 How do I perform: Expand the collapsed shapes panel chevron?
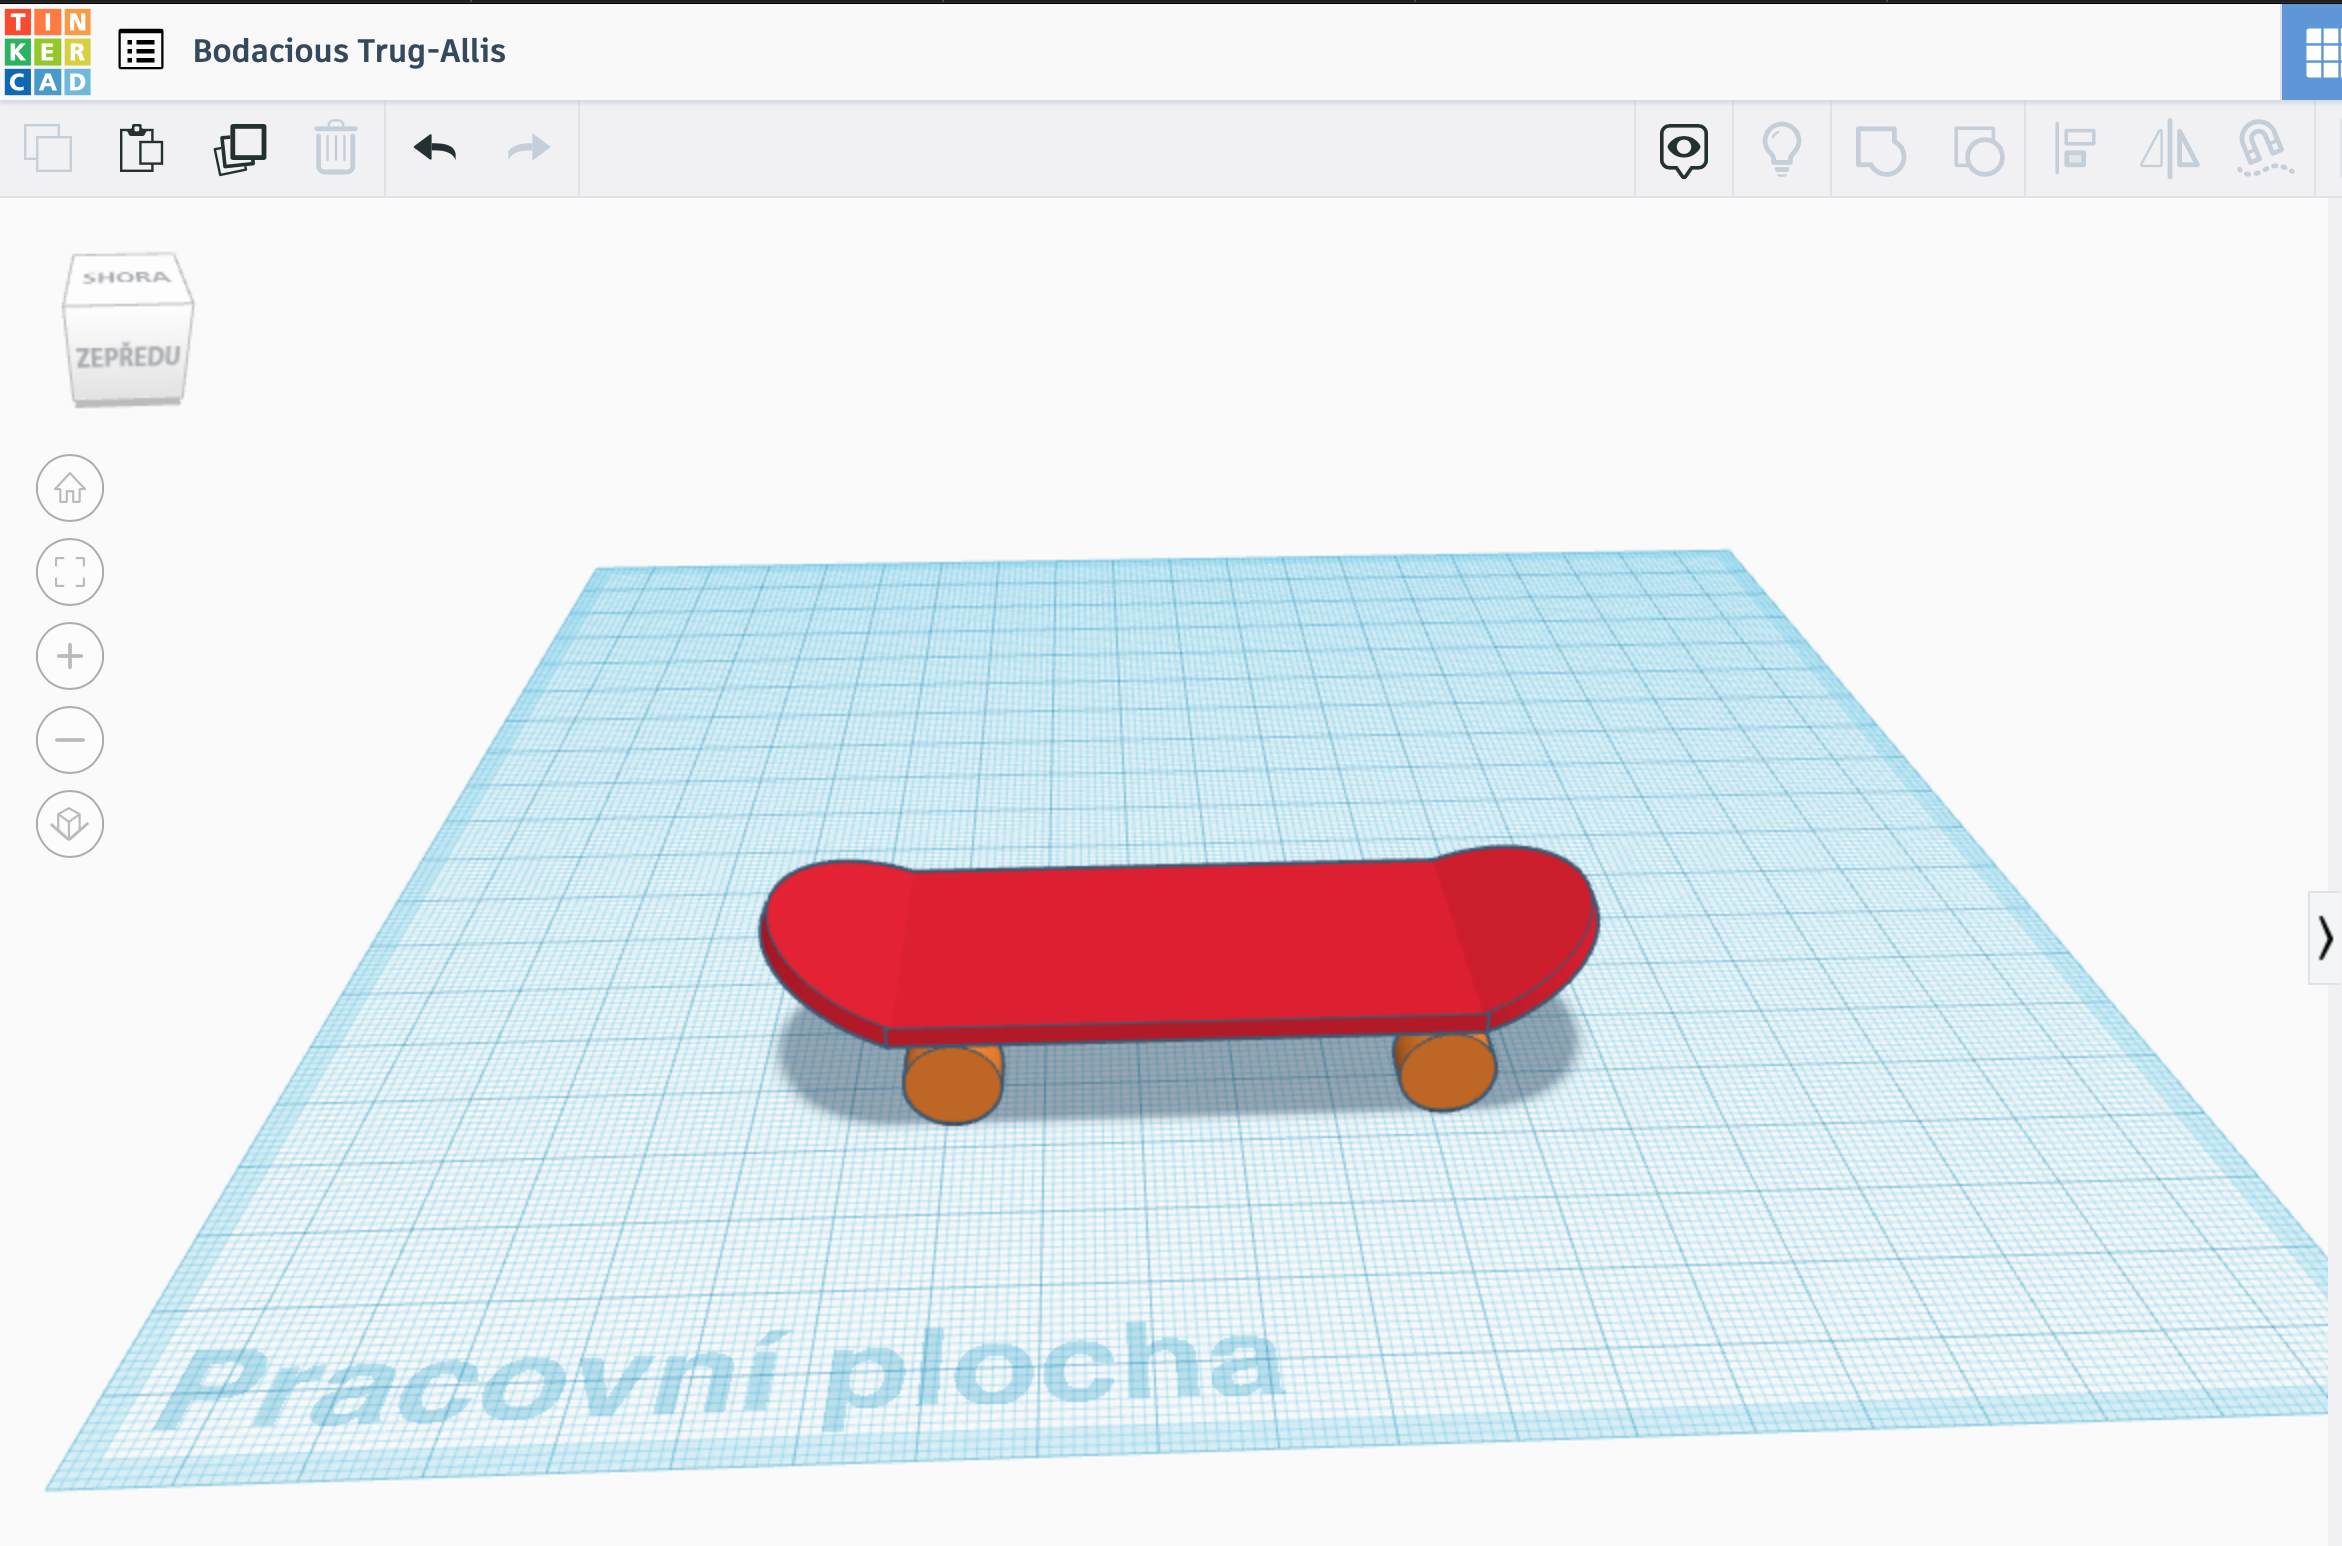click(x=2325, y=938)
